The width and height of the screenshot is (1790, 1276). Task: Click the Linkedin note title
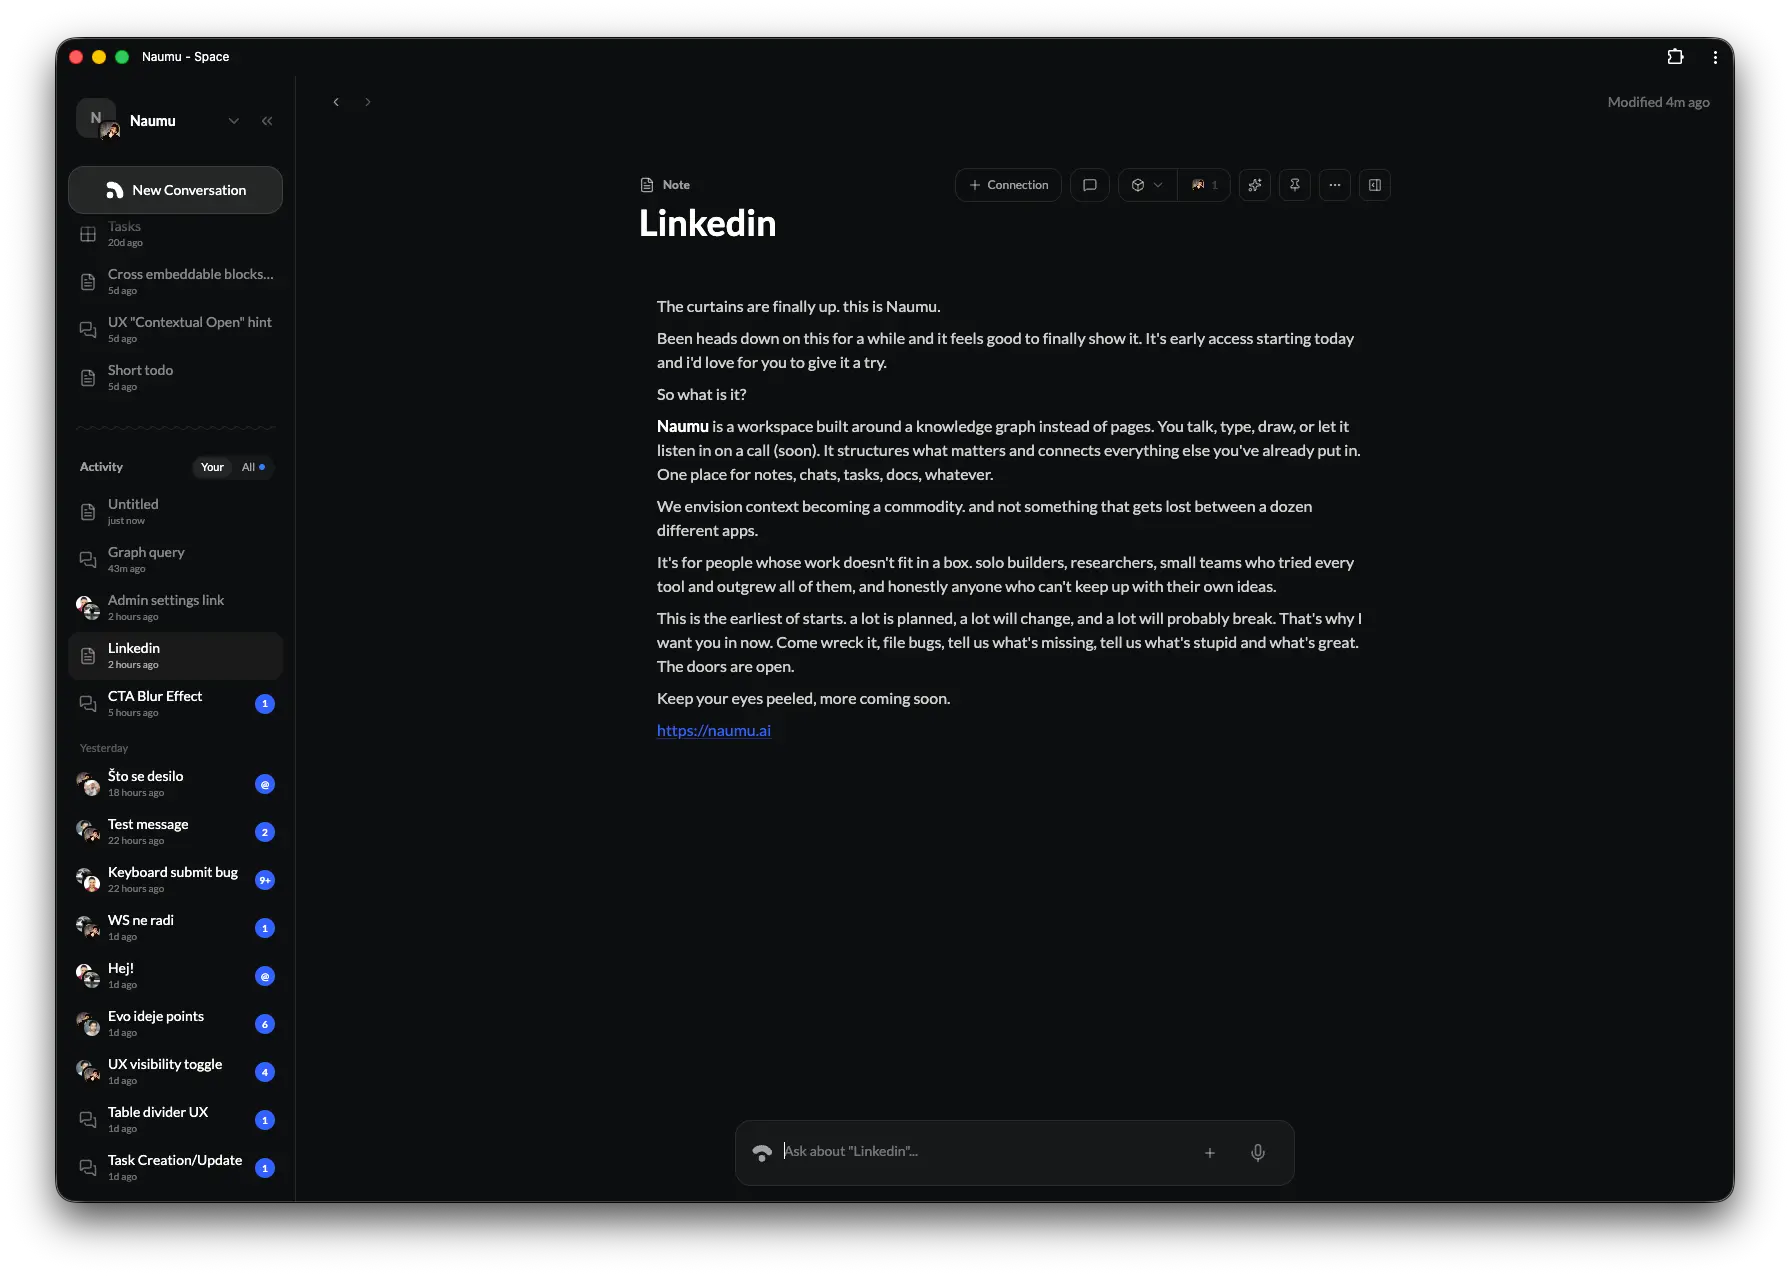coord(708,224)
